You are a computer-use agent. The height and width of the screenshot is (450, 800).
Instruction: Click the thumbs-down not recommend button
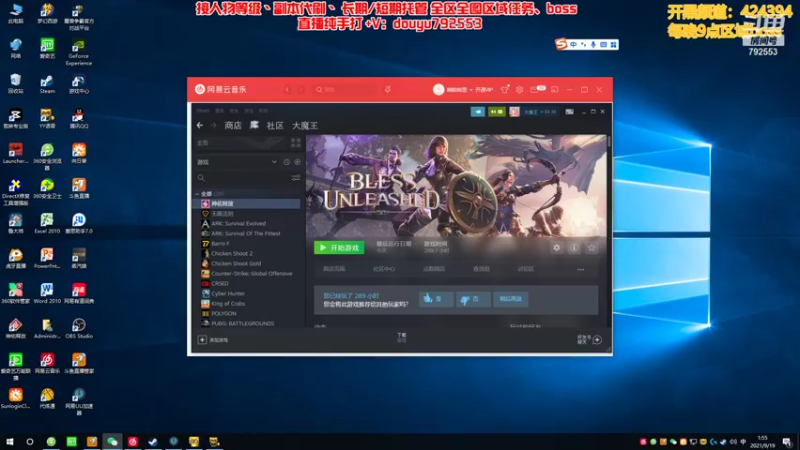tap(472, 299)
